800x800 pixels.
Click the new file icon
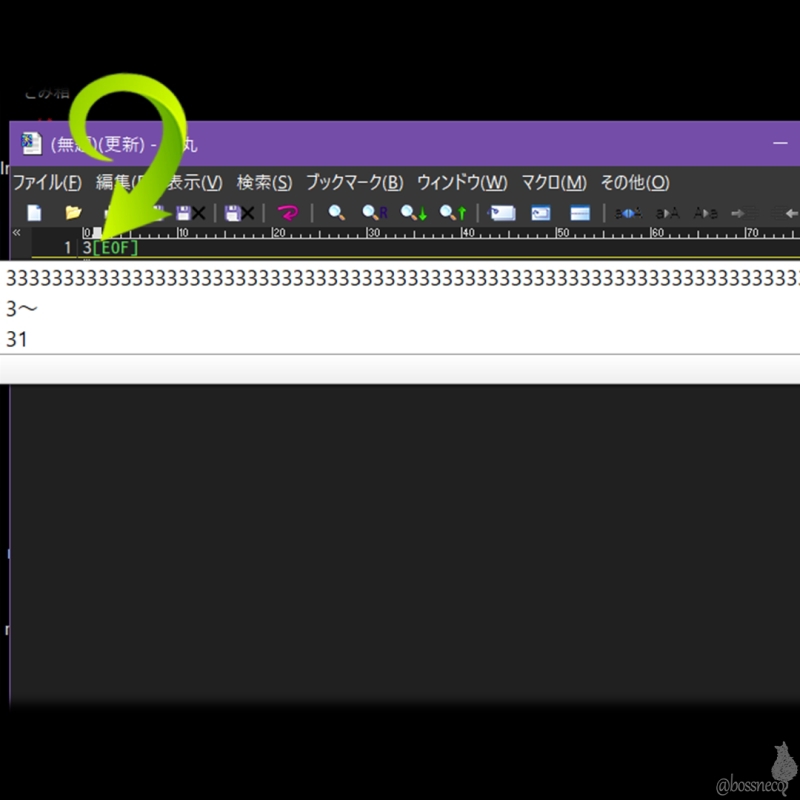coord(34,213)
